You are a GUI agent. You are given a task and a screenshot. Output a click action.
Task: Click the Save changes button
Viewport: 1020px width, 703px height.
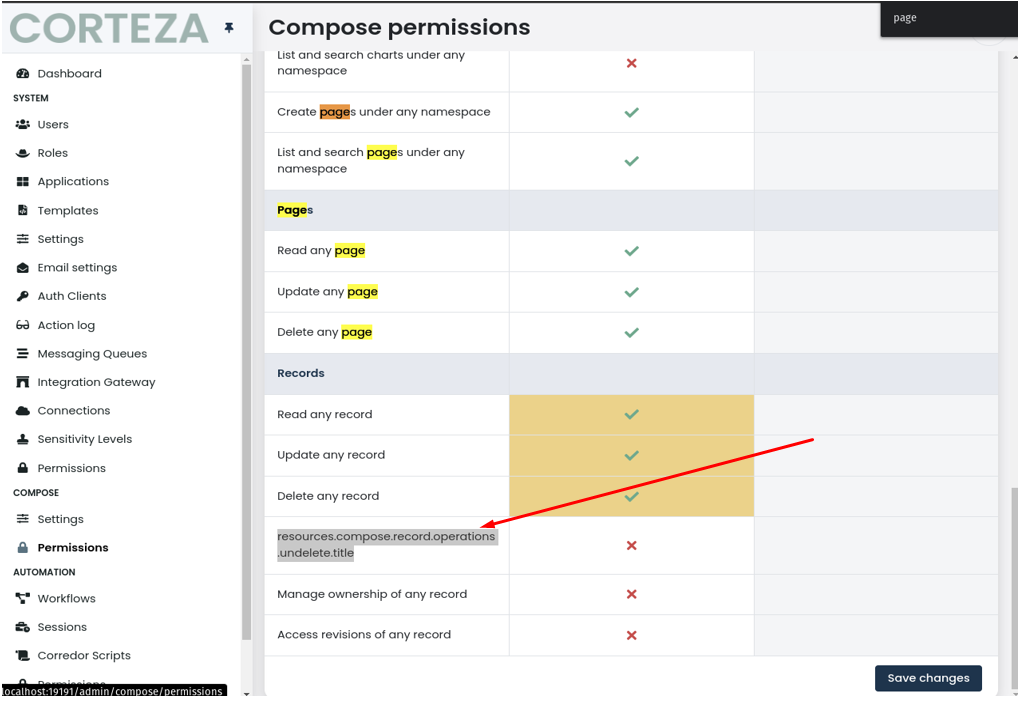pyautogui.click(x=928, y=678)
